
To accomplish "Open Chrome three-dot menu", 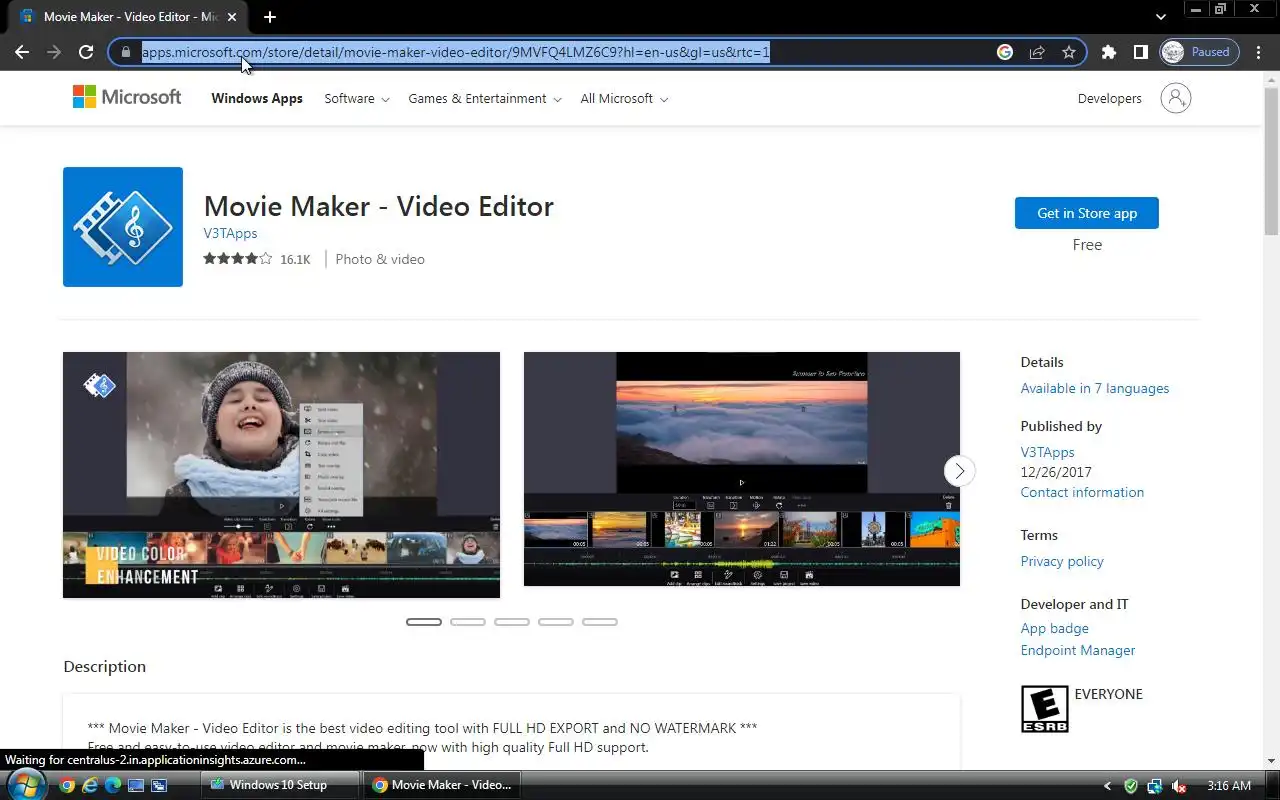I will tap(1259, 52).
